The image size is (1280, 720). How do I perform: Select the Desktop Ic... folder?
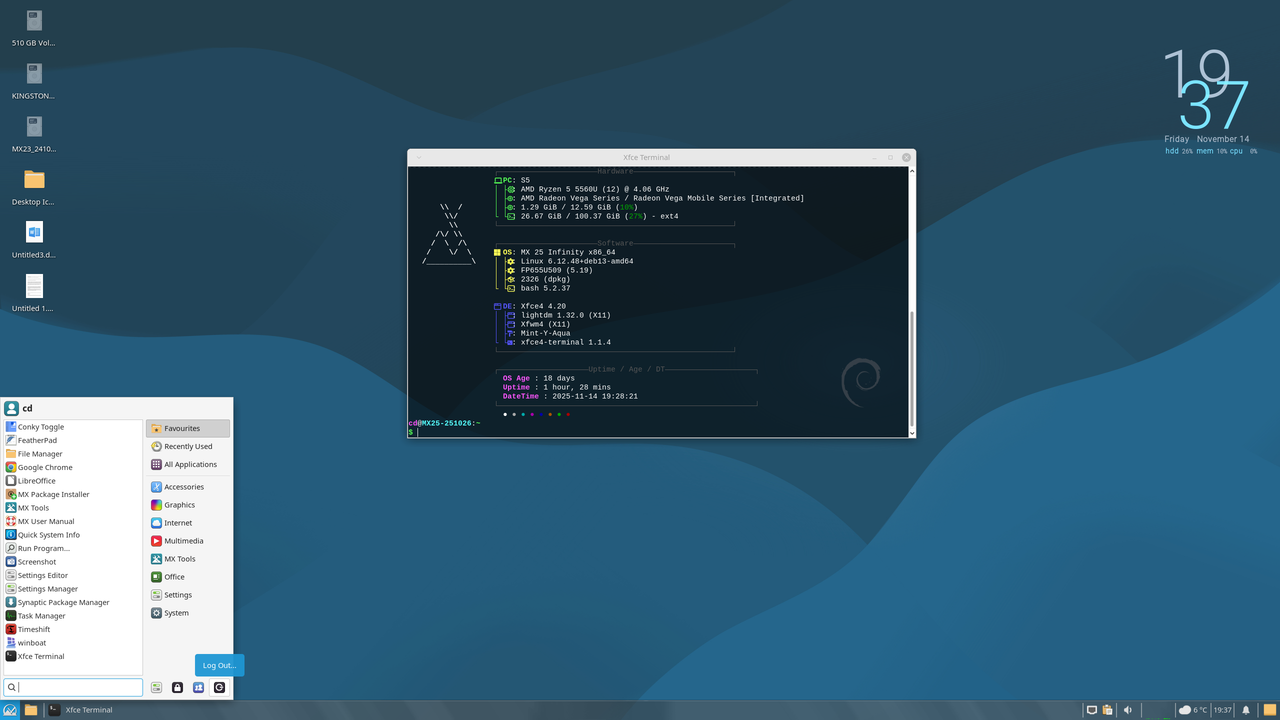[34, 187]
